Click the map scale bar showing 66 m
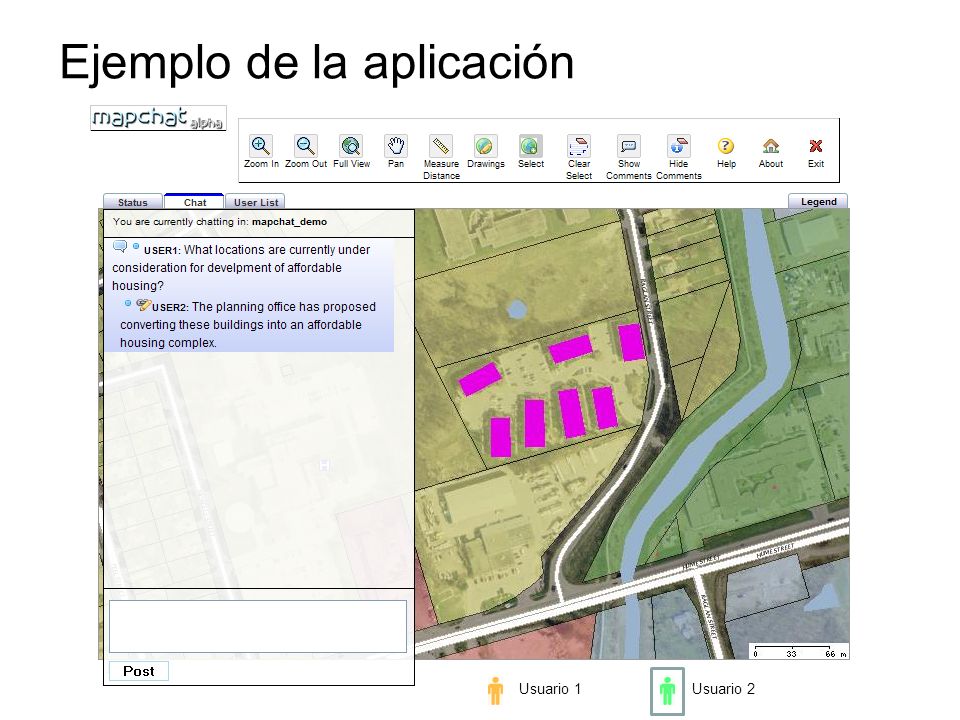The image size is (960, 720). [799, 651]
